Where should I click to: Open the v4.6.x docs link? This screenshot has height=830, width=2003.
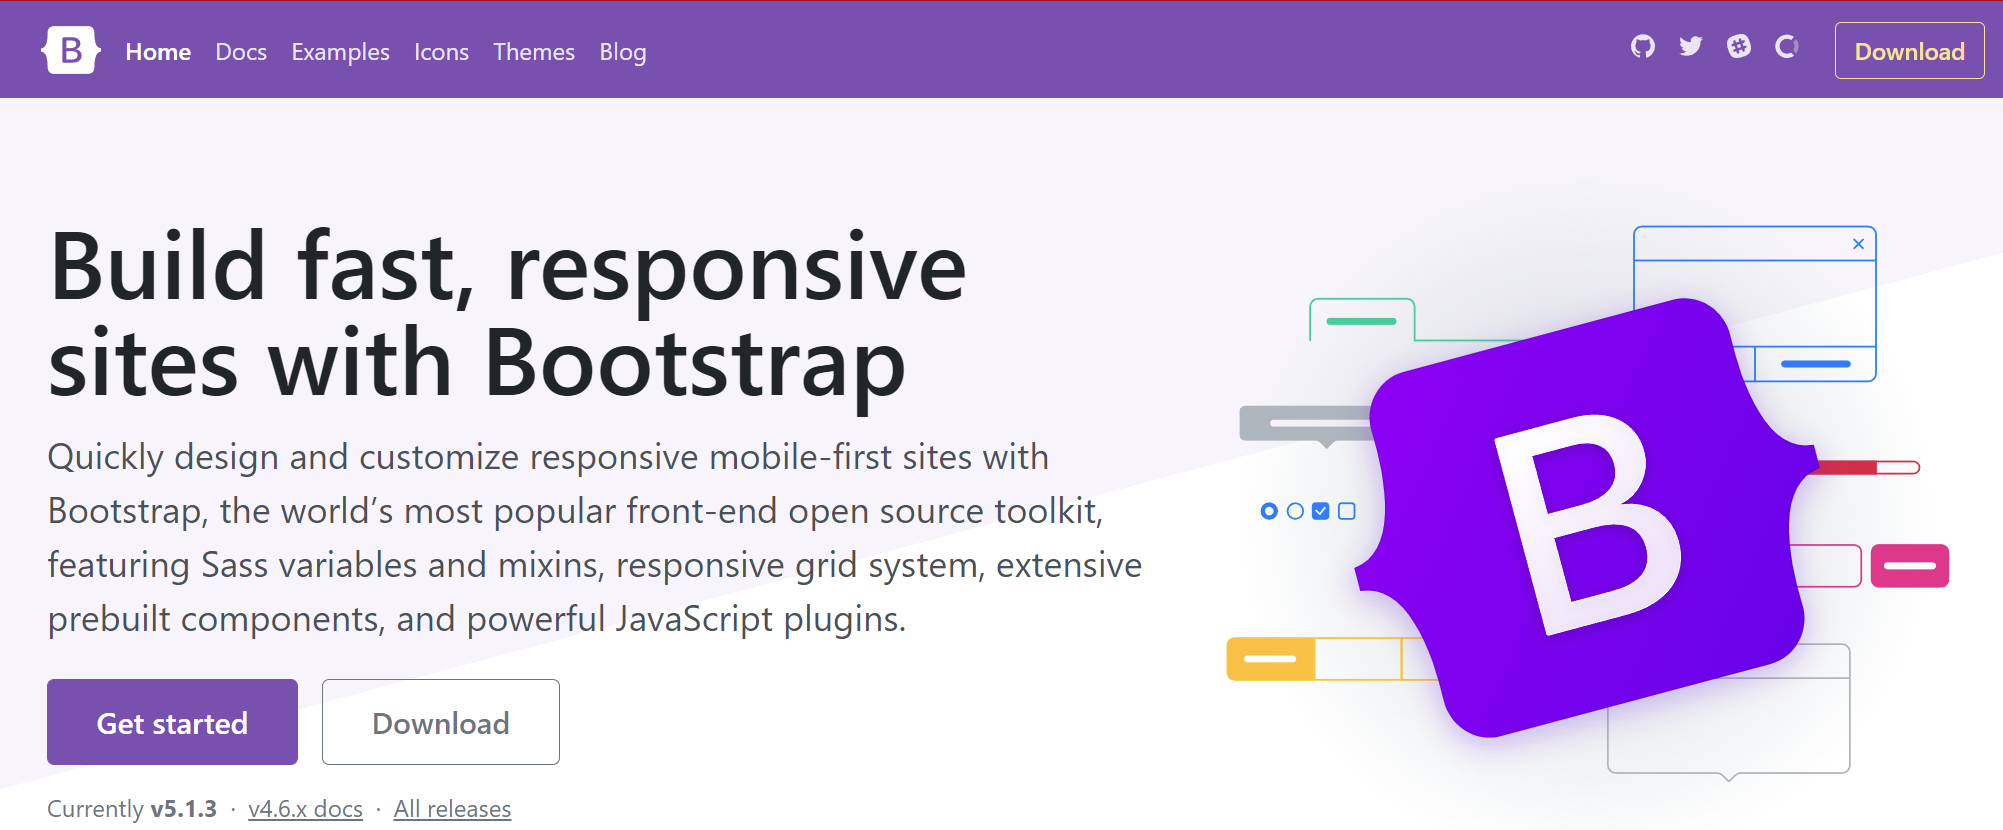[305, 809]
